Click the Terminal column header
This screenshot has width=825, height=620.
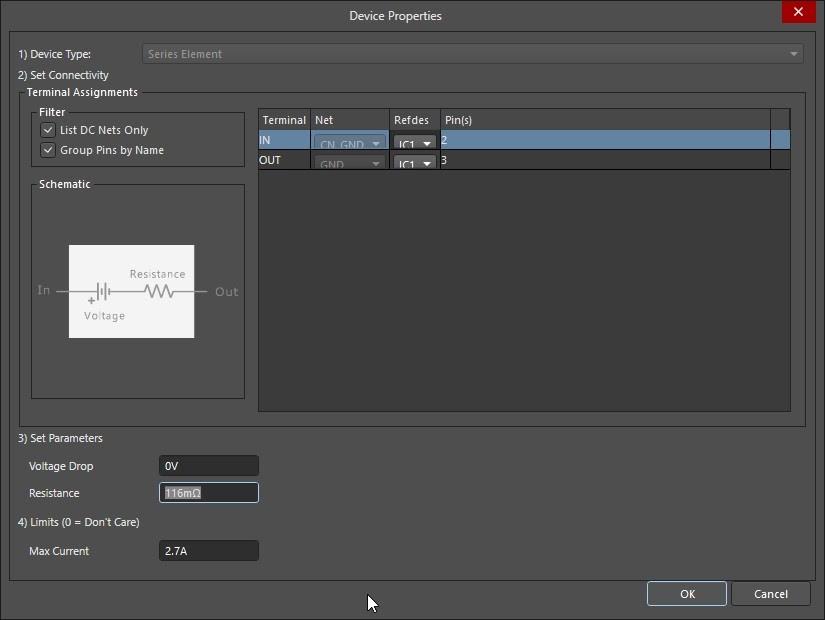pyautogui.click(x=284, y=120)
